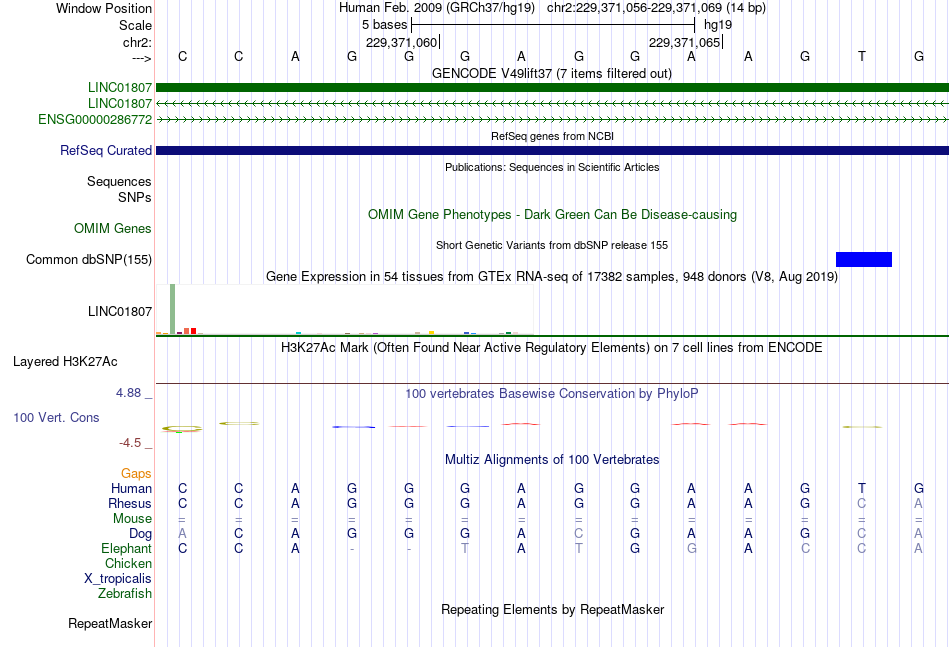Click the 229,371,060 coordinate marker
The image size is (950, 647).
(x=401, y=42)
